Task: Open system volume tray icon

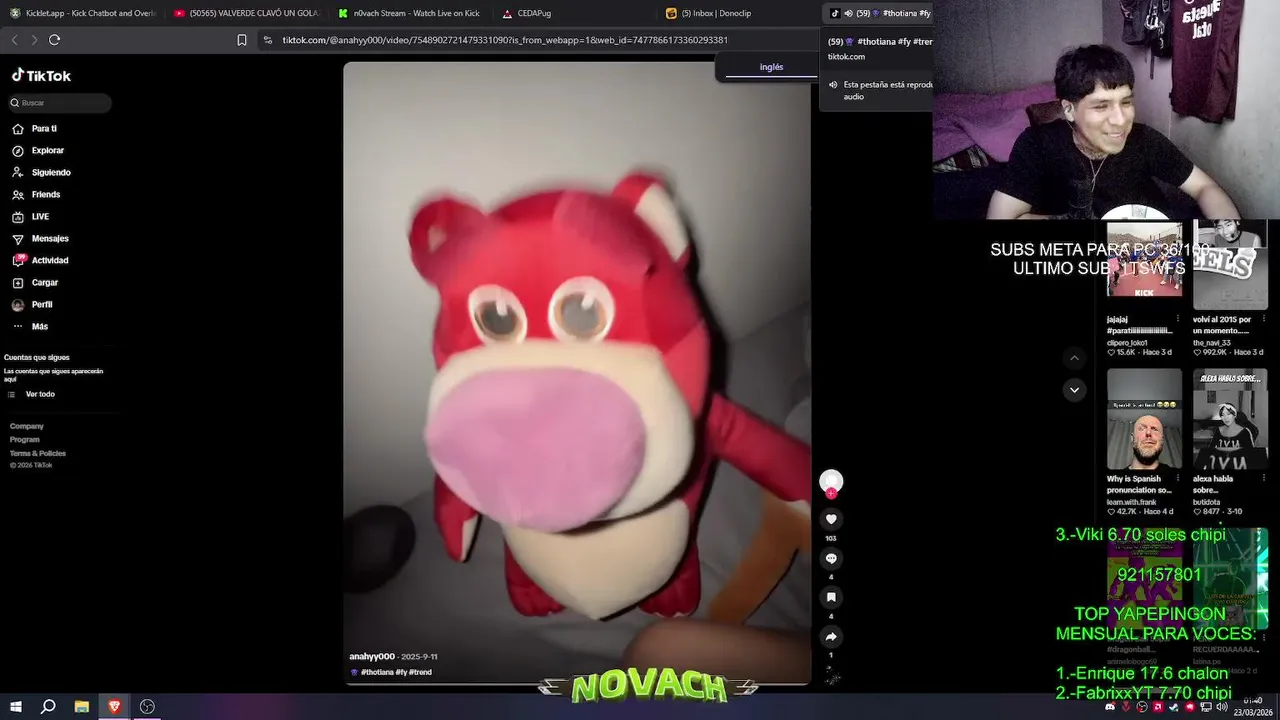Action: [x=1221, y=707]
